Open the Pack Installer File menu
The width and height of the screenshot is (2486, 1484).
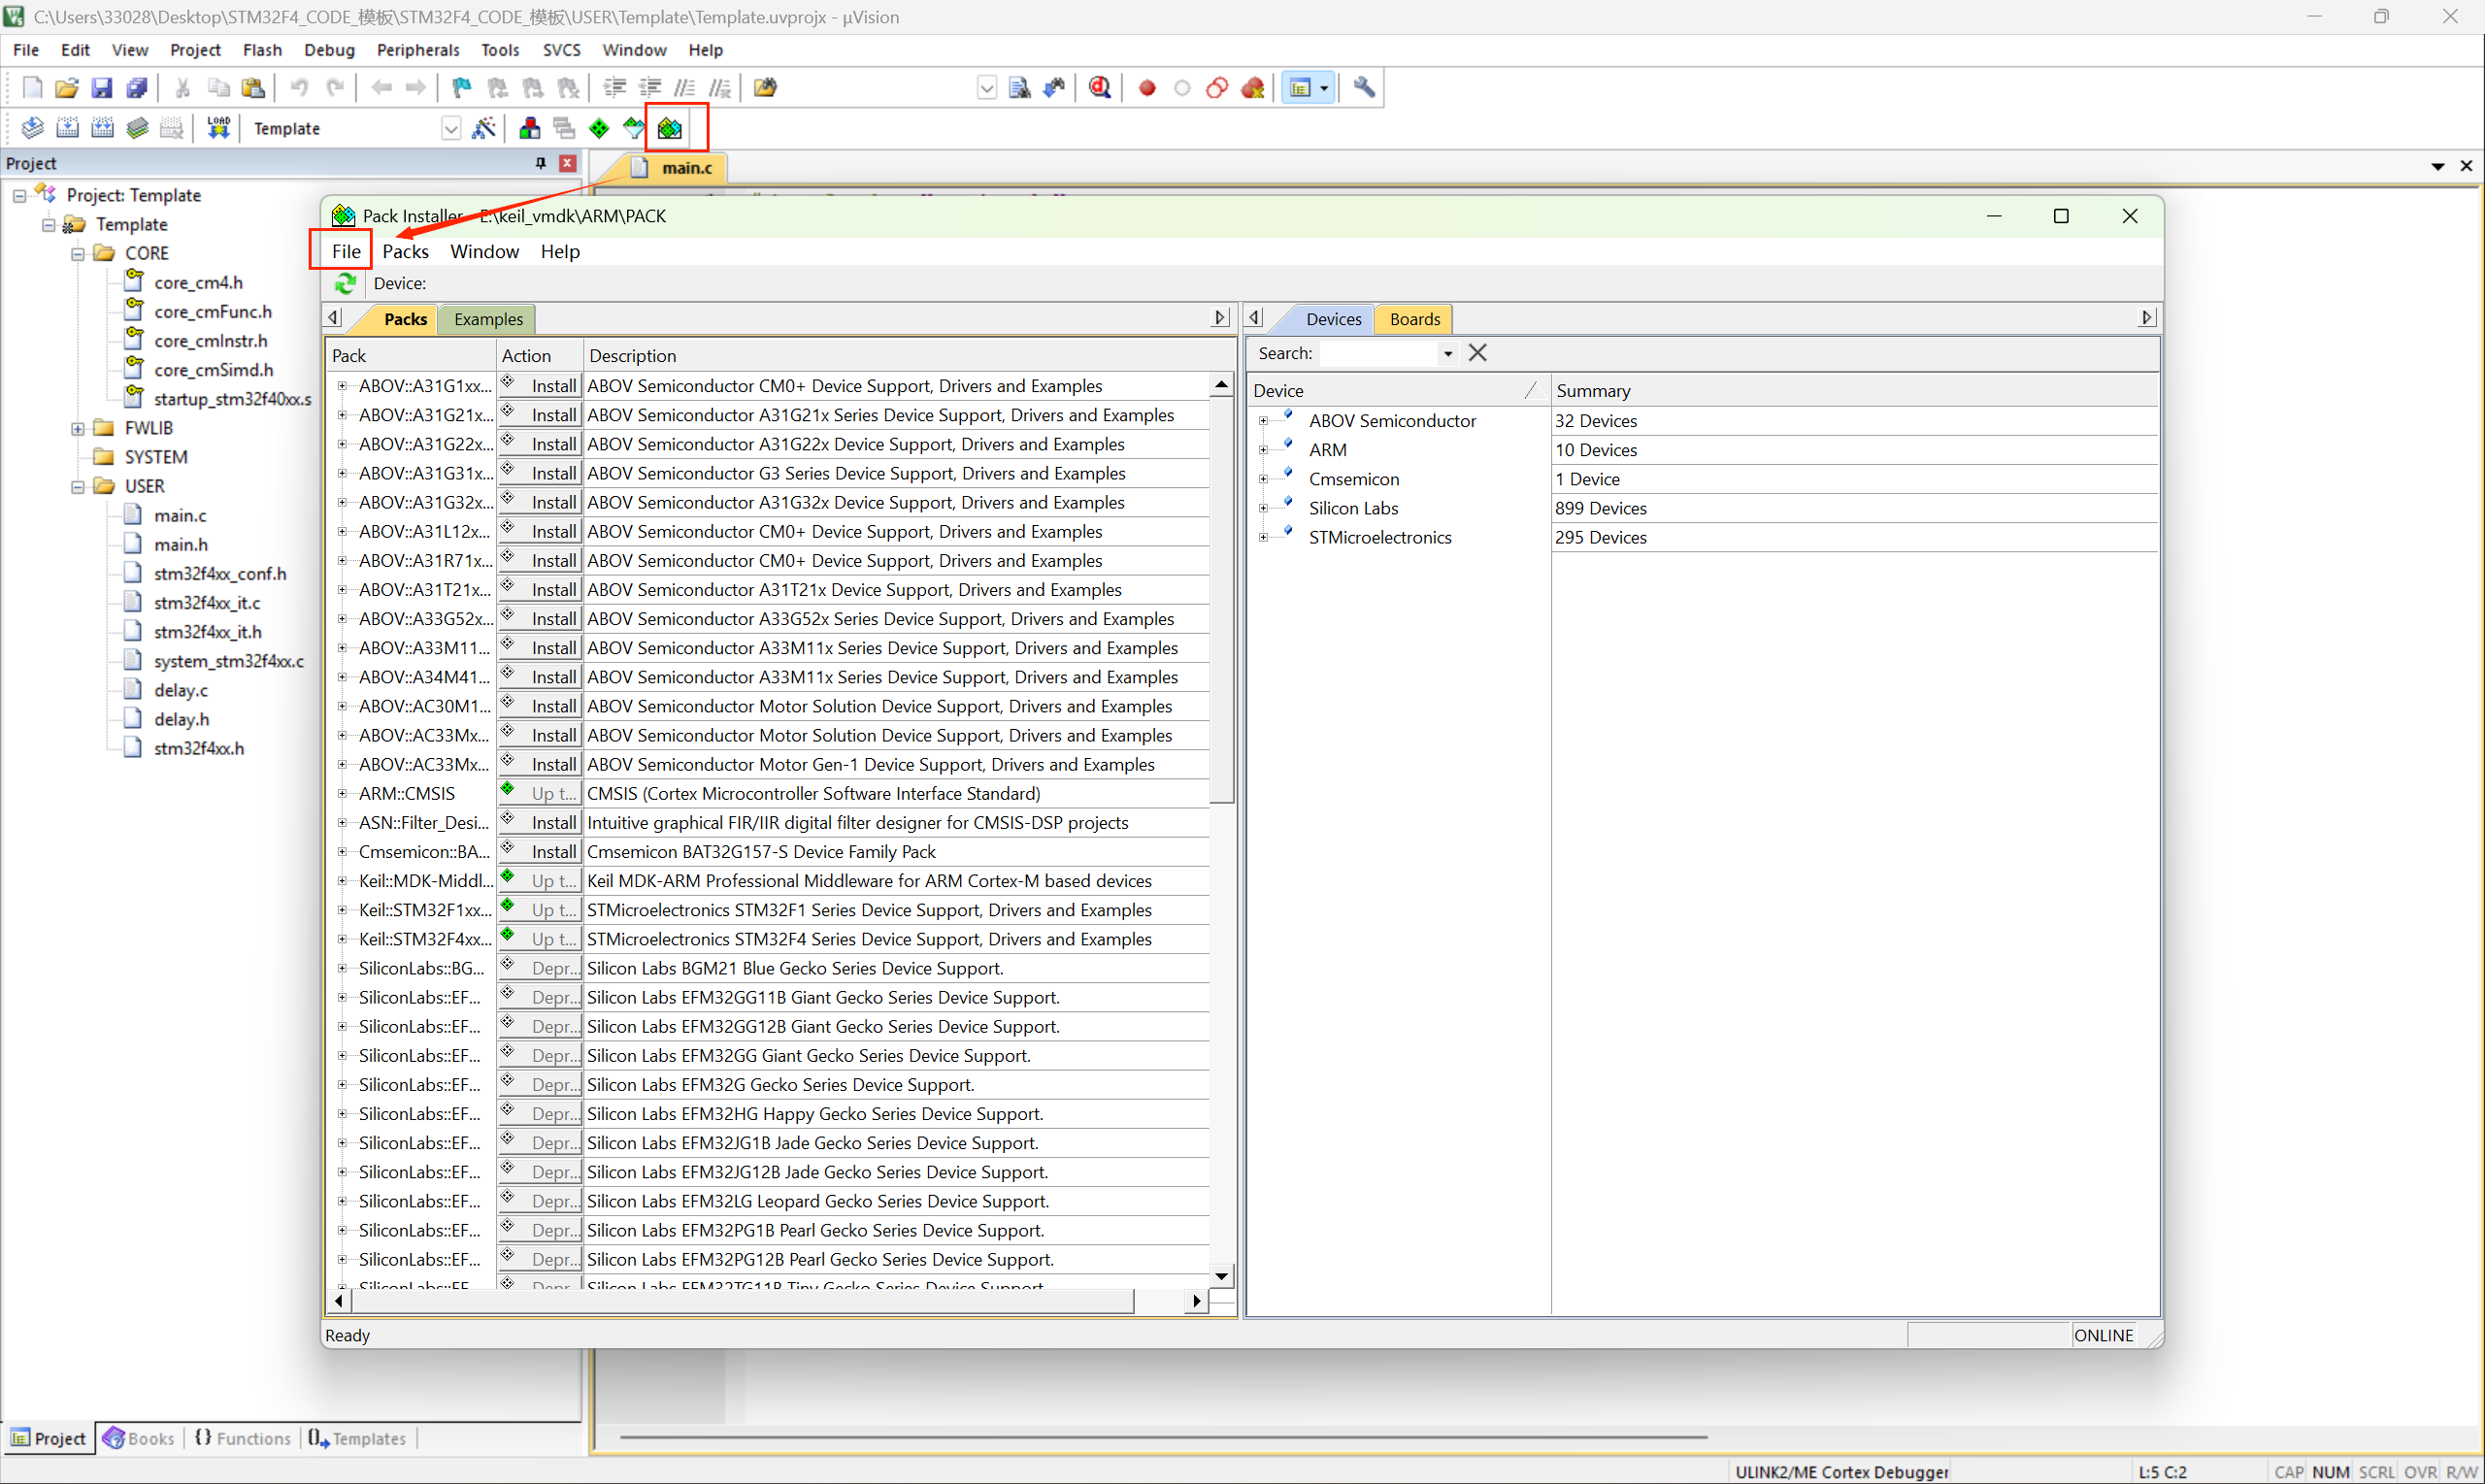[x=346, y=252]
